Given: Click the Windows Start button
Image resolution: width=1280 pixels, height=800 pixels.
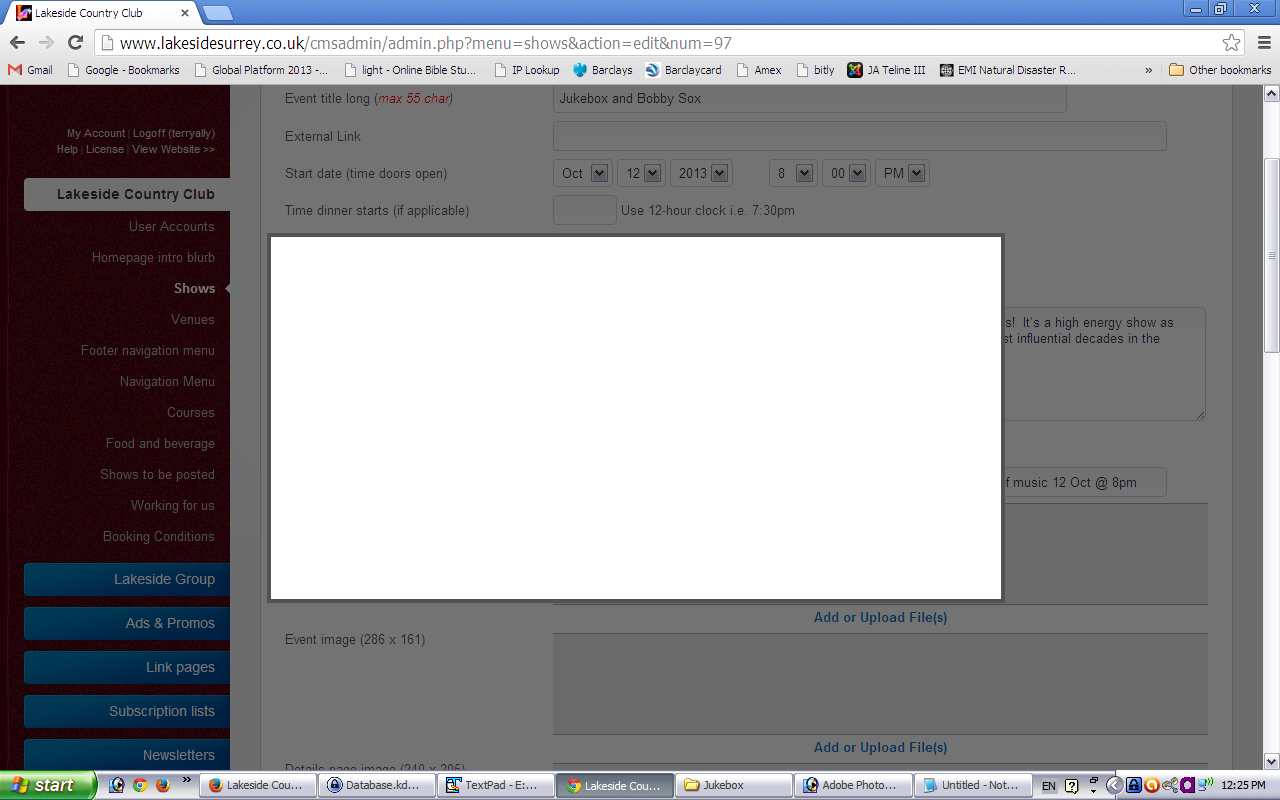Looking at the screenshot, I should tap(47, 785).
